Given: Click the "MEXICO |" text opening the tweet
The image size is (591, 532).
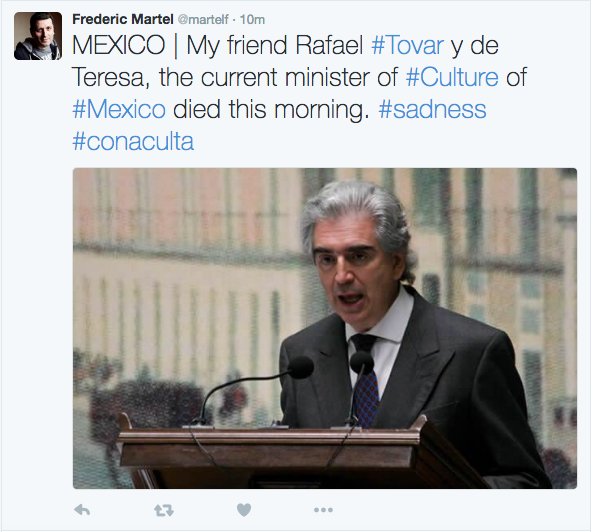Looking at the screenshot, I should click(x=126, y=46).
